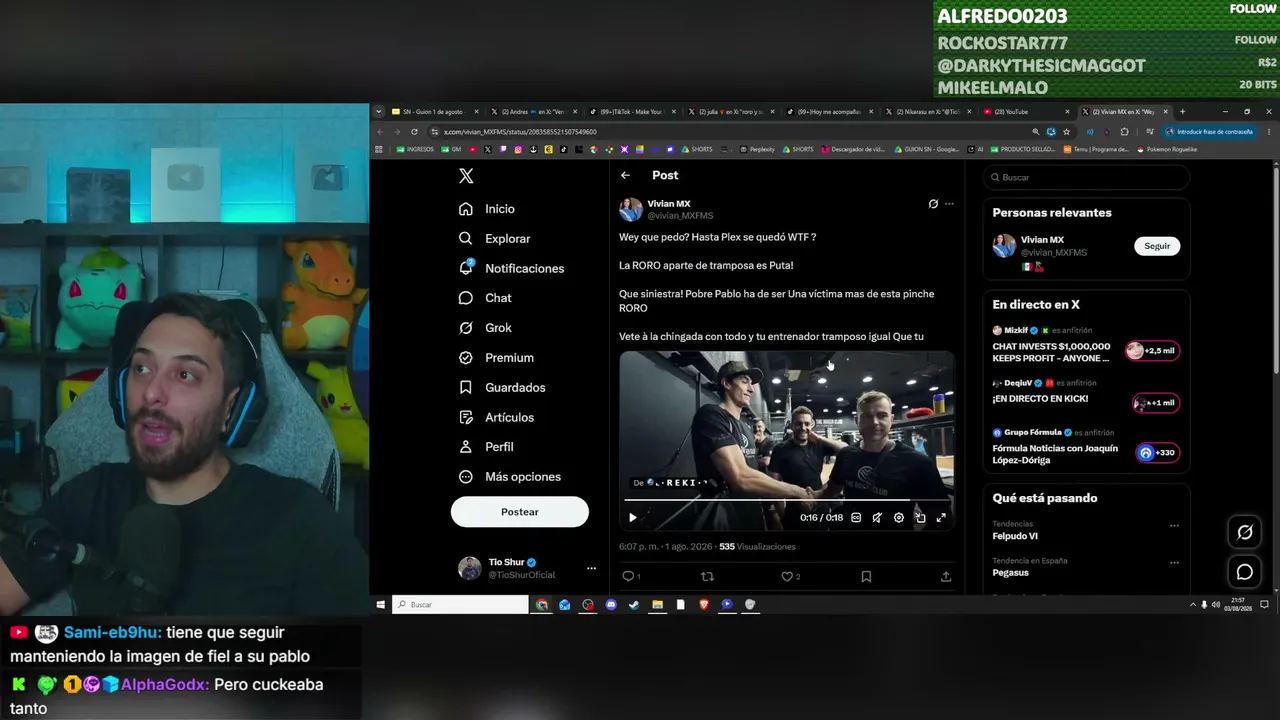Open the post's three-dot more menu
The image size is (1280, 720).
click(x=949, y=204)
